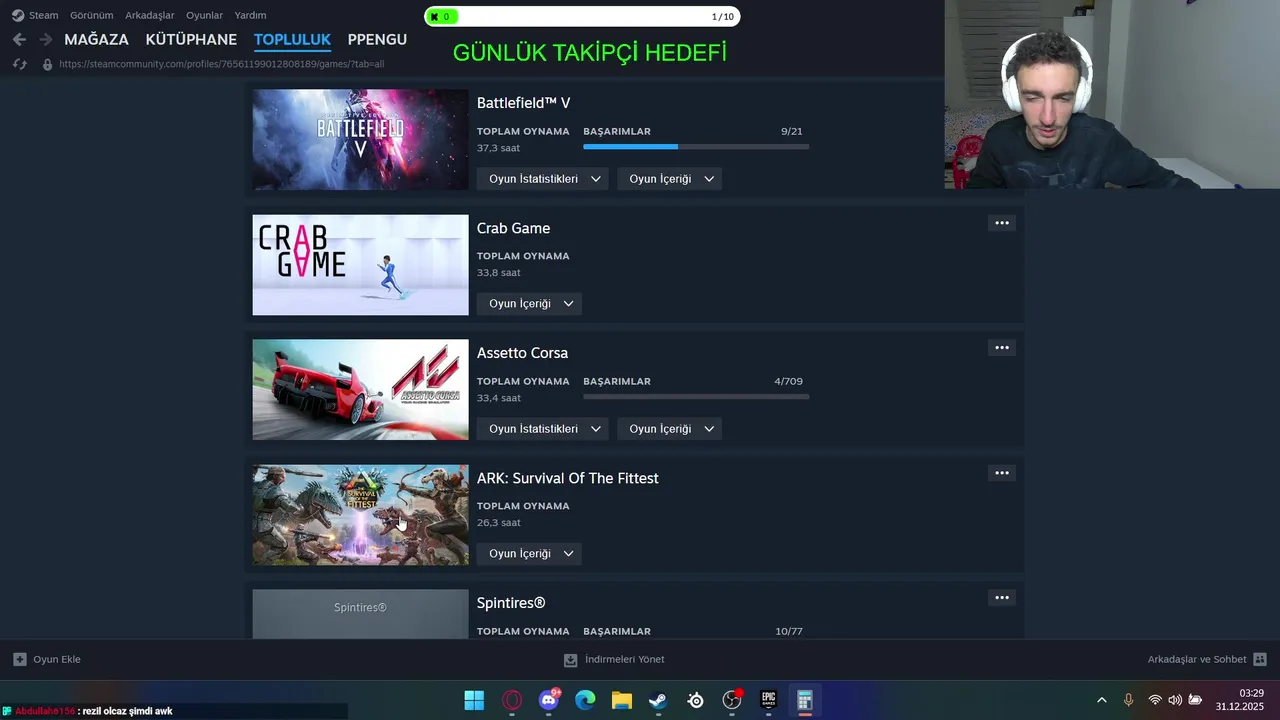
Task: Click the 9/21 achievements count
Action: (791, 131)
